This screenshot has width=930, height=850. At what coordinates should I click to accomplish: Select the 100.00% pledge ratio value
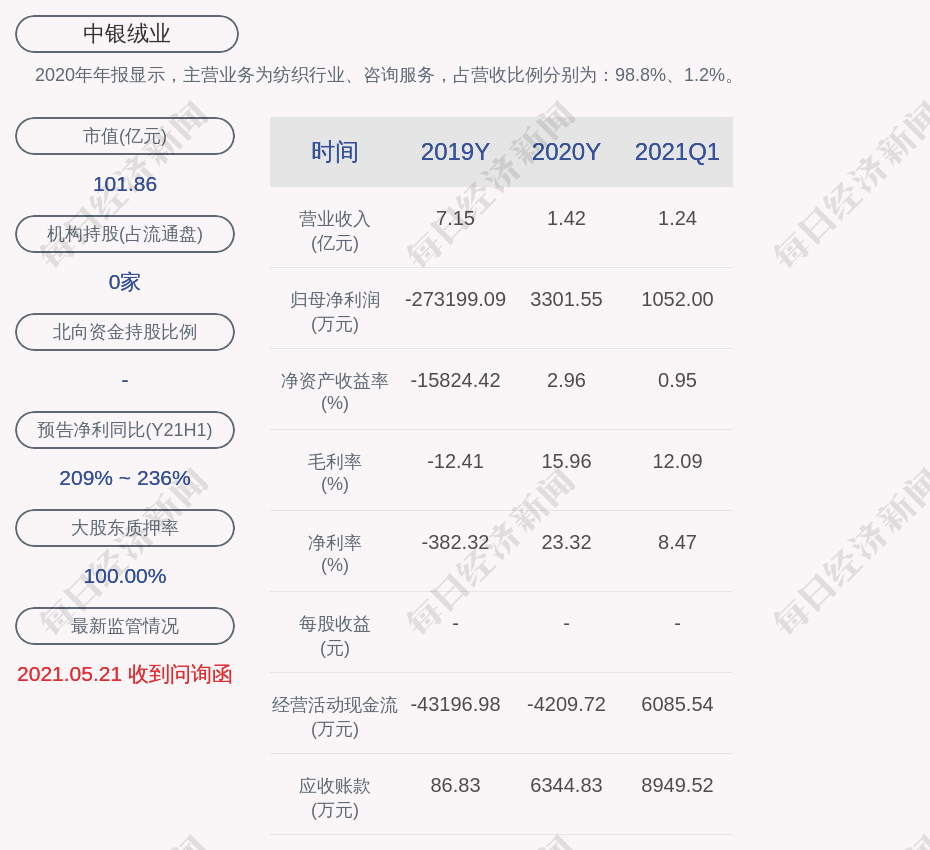click(125, 576)
